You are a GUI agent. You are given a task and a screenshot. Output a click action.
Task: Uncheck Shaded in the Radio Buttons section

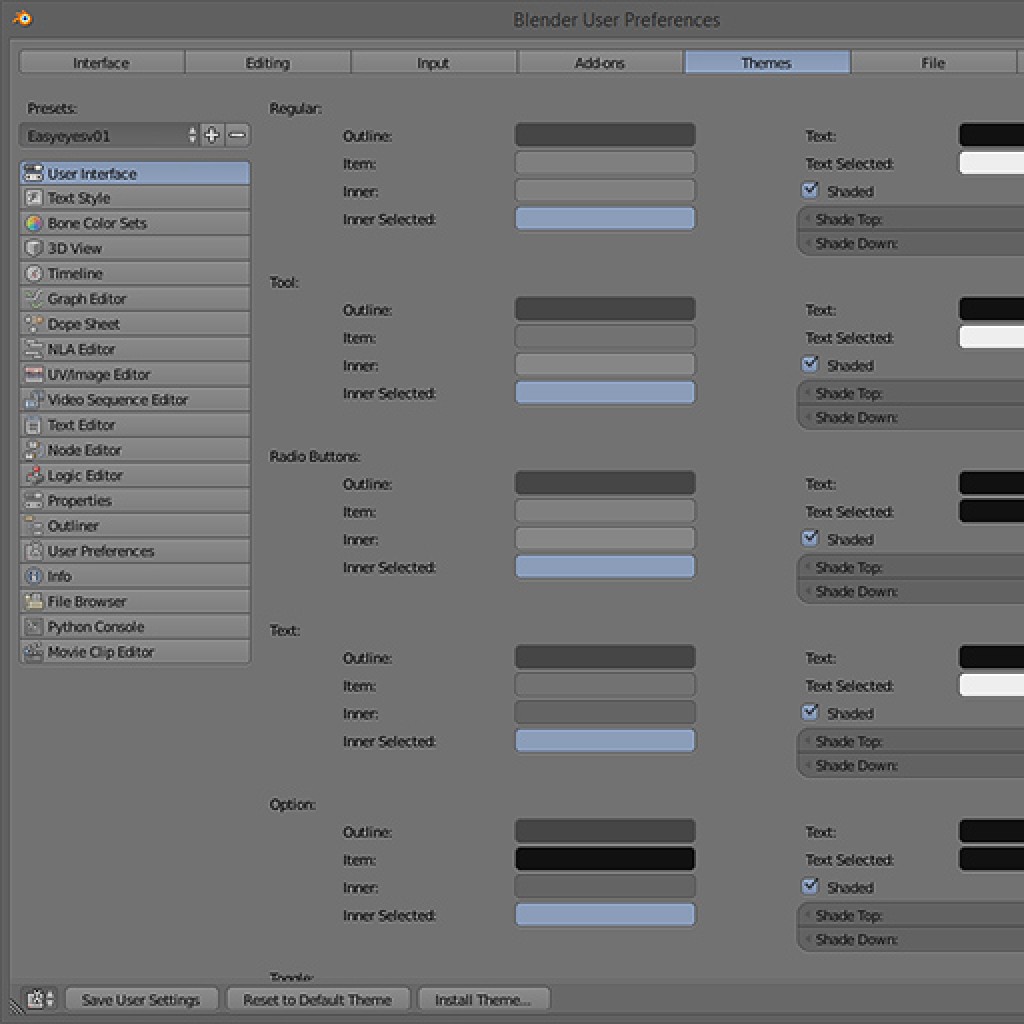click(810, 538)
